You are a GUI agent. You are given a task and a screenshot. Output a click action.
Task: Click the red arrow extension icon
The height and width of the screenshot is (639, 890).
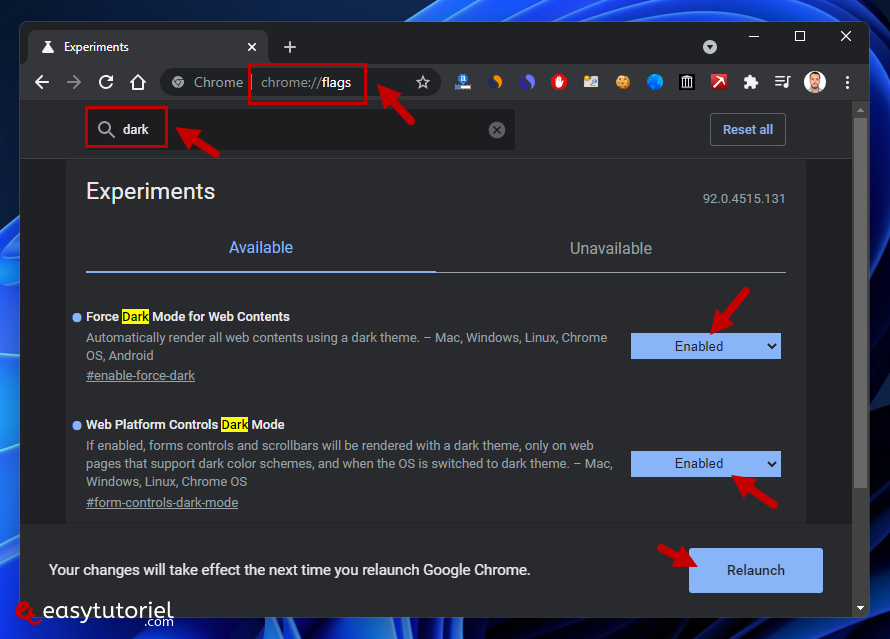tap(719, 82)
